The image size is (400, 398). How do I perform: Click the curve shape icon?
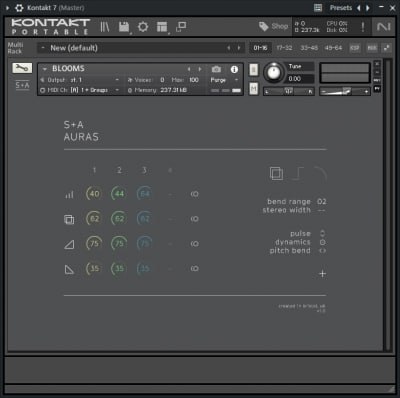tap(320, 173)
